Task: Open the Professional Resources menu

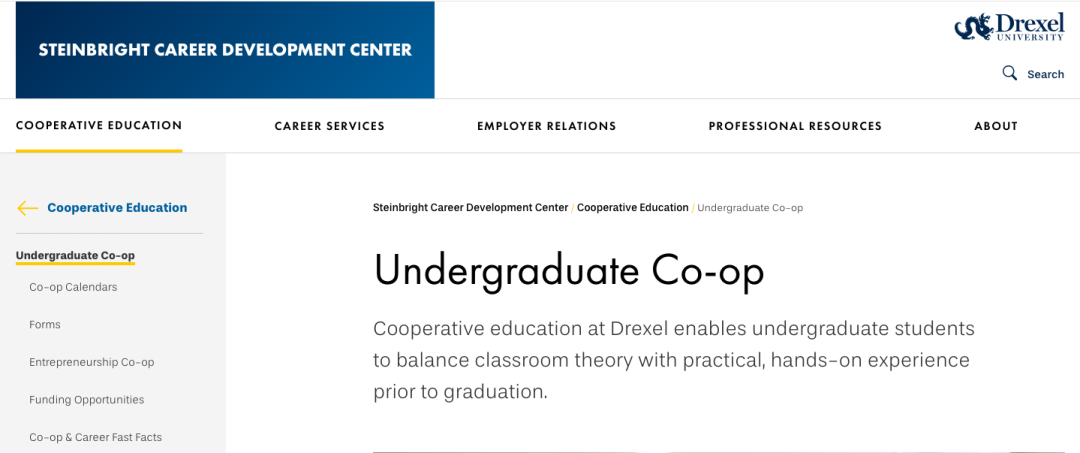Action: point(795,127)
